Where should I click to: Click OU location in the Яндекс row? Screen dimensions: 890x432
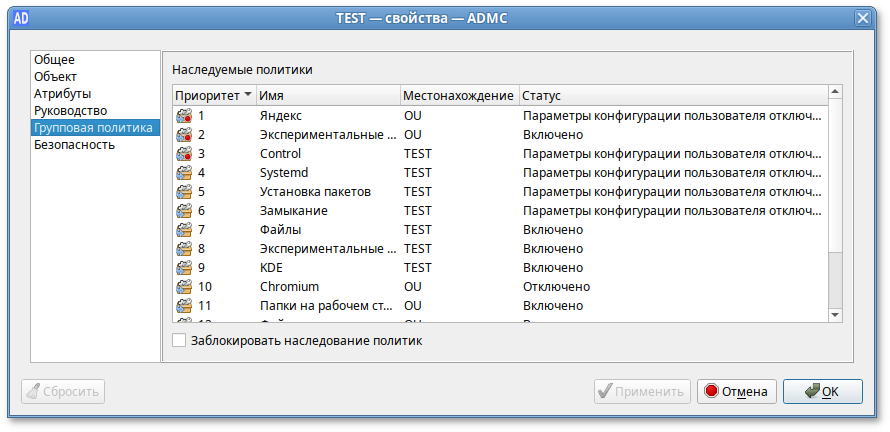click(x=413, y=116)
